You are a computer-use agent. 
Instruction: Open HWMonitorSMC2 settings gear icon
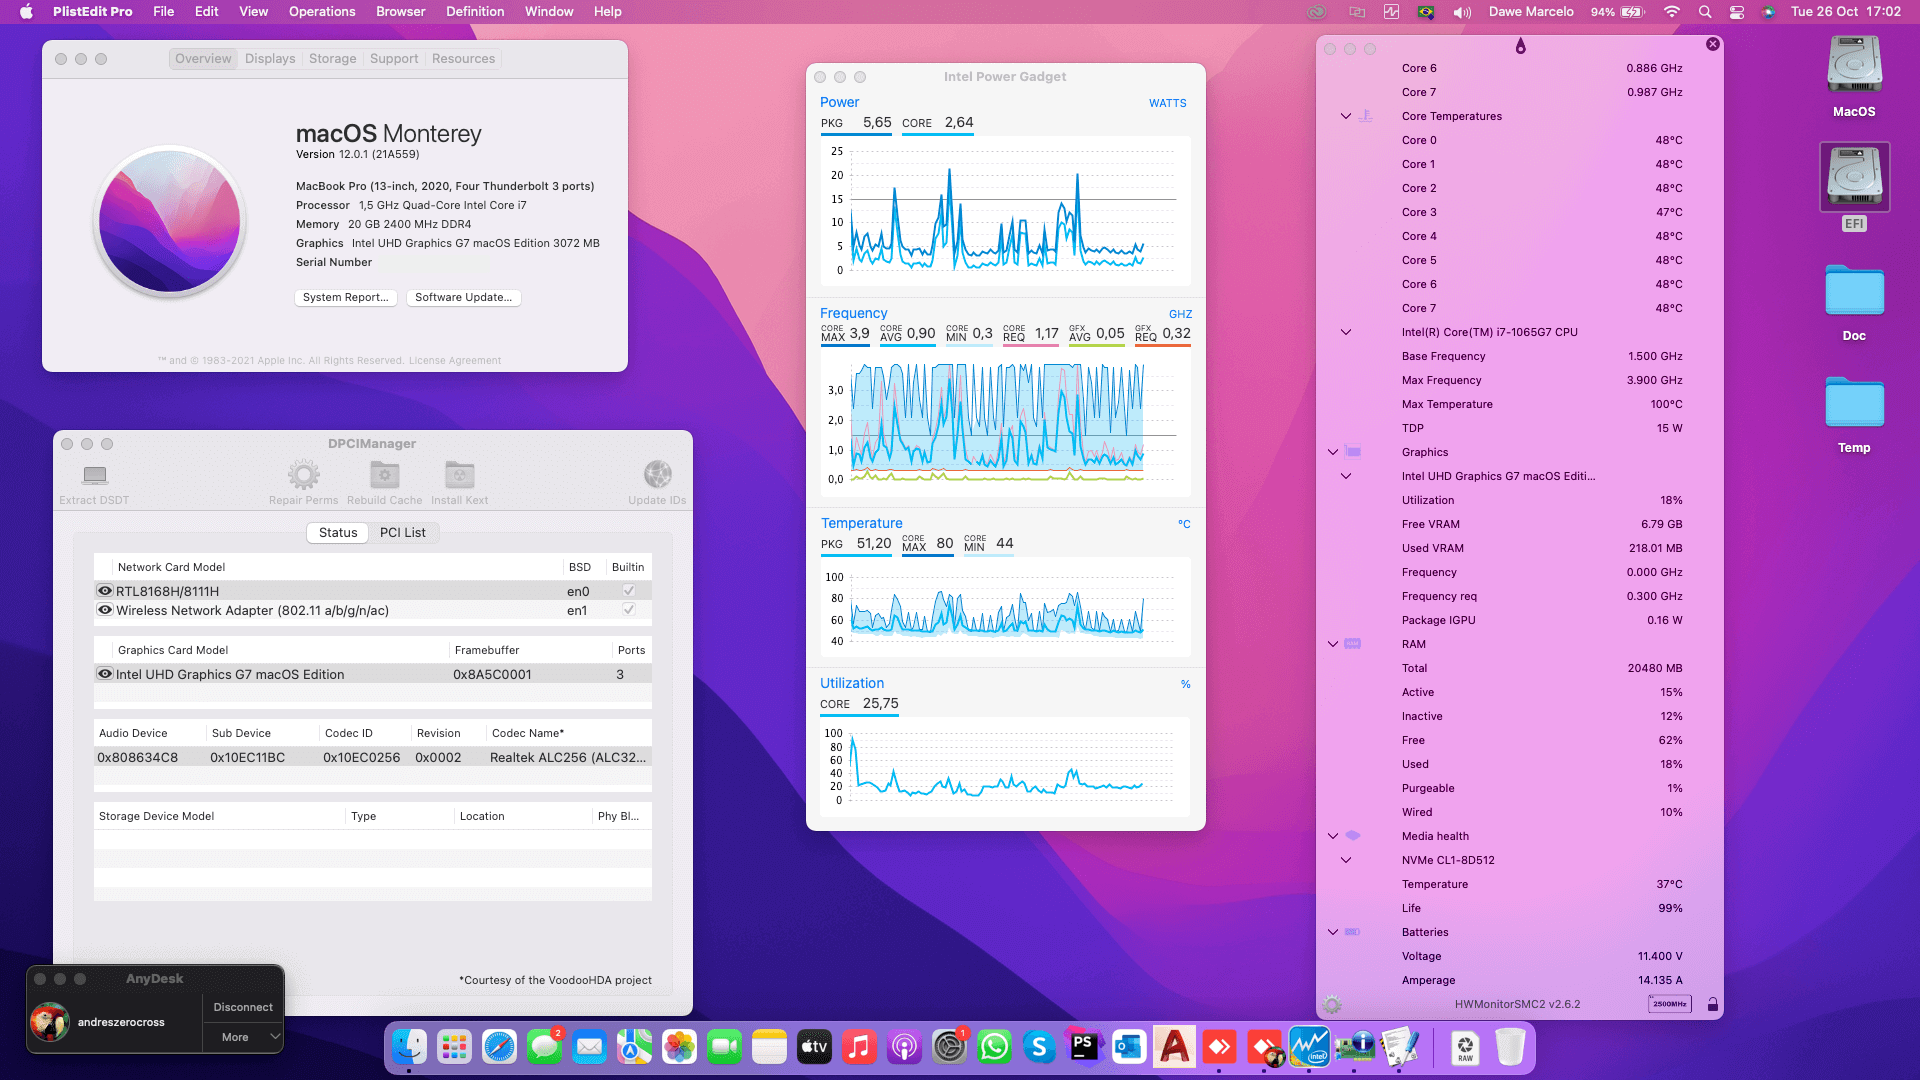[1332, 1004]
